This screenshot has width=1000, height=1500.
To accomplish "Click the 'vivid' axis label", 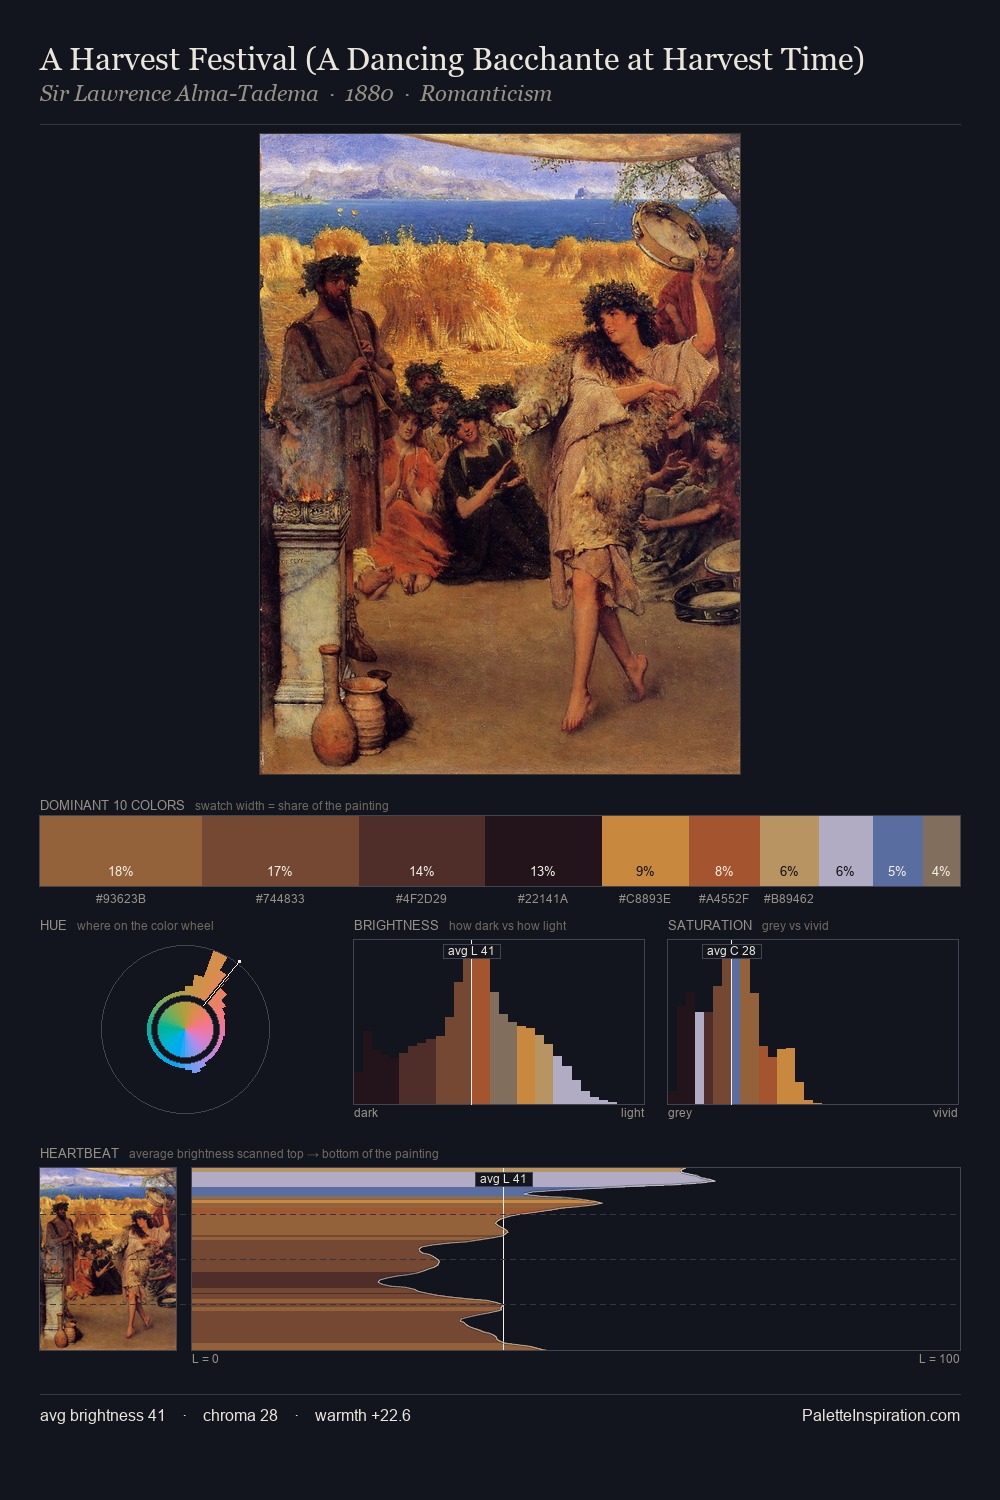I will 945,1113.
